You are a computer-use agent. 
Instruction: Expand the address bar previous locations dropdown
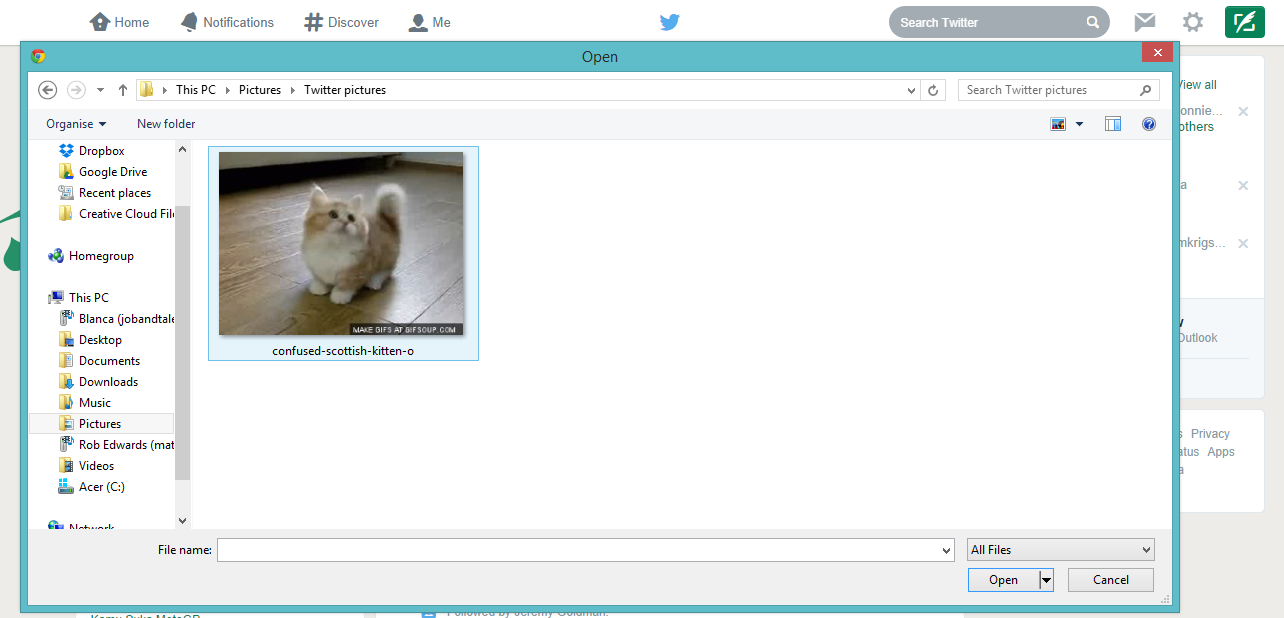tap(911, 90)
